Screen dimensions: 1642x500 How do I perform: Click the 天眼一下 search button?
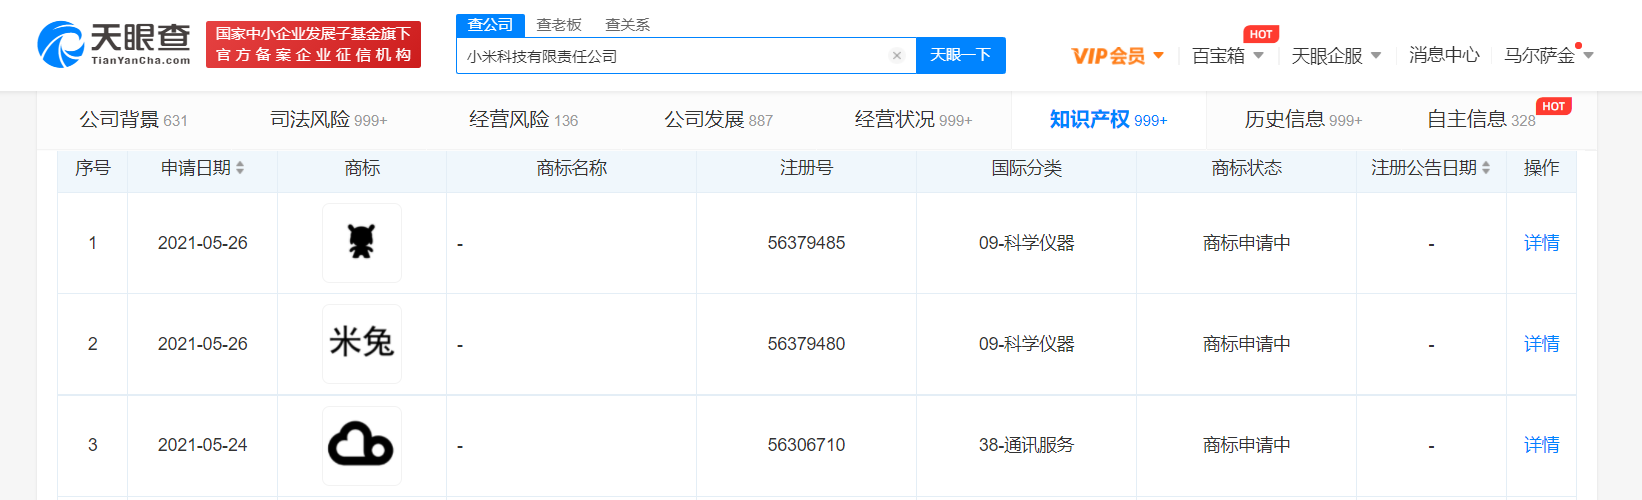(x=961, y=55)
